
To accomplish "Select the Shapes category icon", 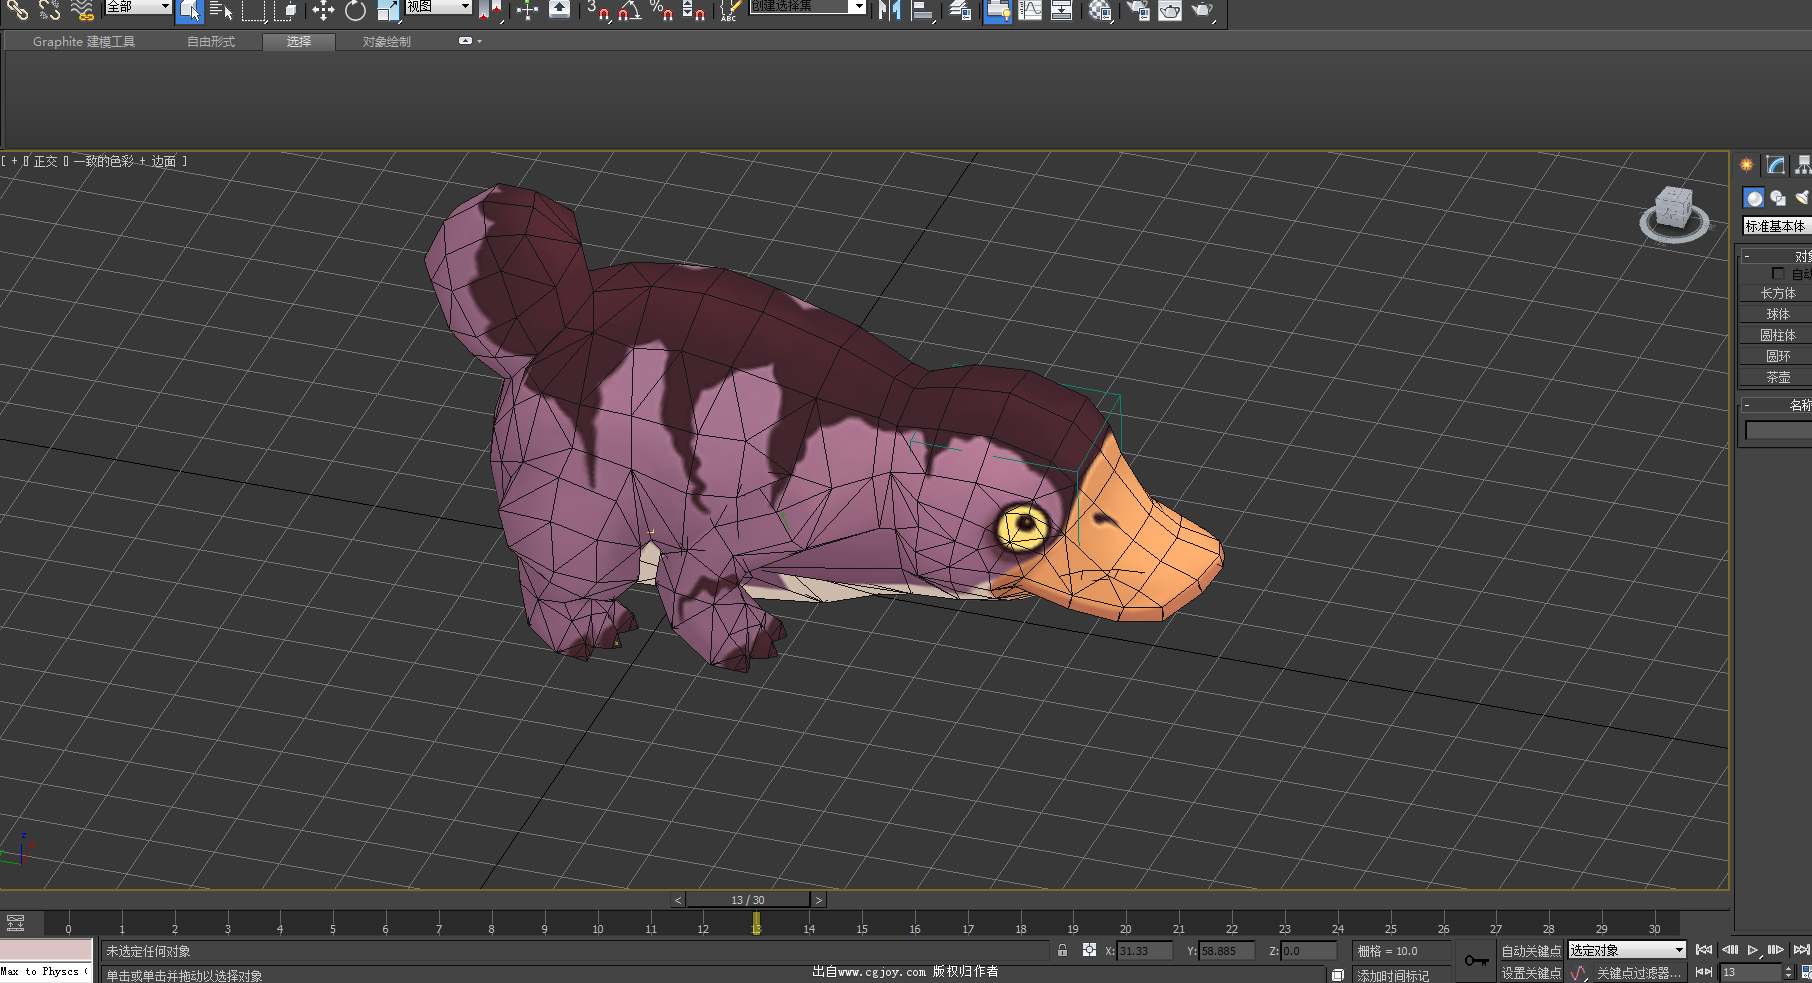I will (1778, 198).
